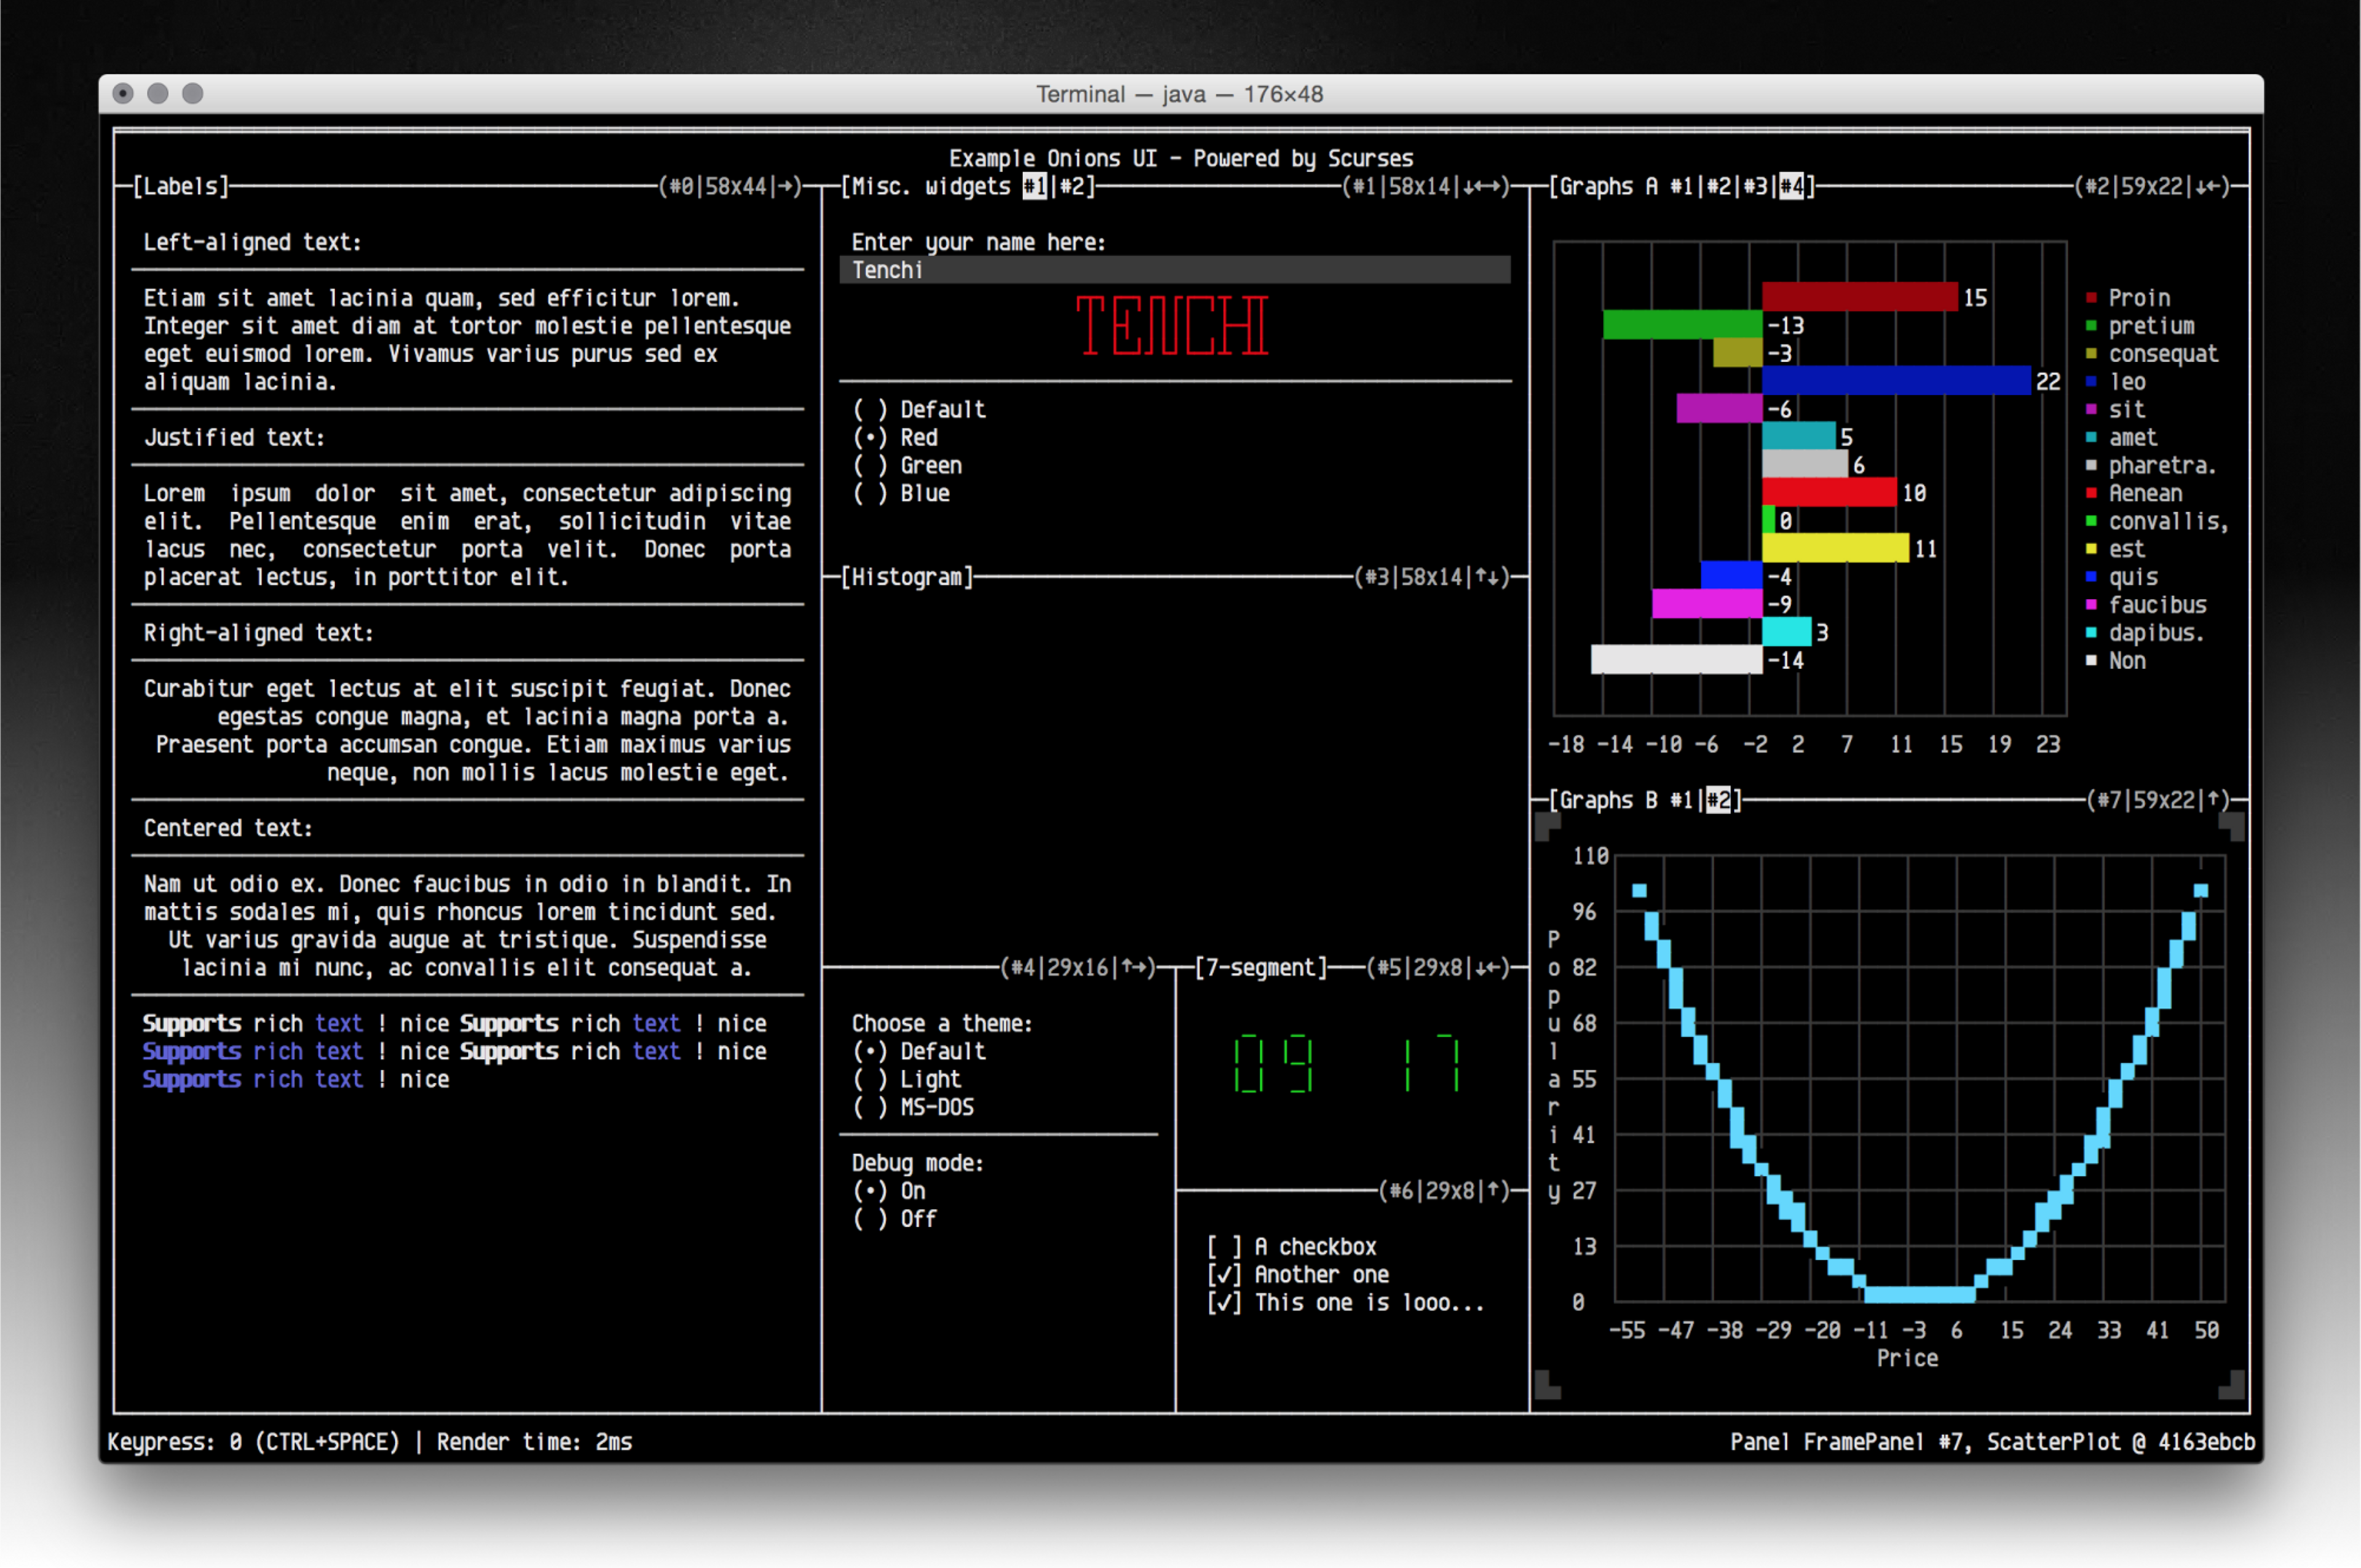The image size is (2361, 1568).
Task: Click the Graphs B bottom-right corner handle
Action: click(x=2232, y=1385)
